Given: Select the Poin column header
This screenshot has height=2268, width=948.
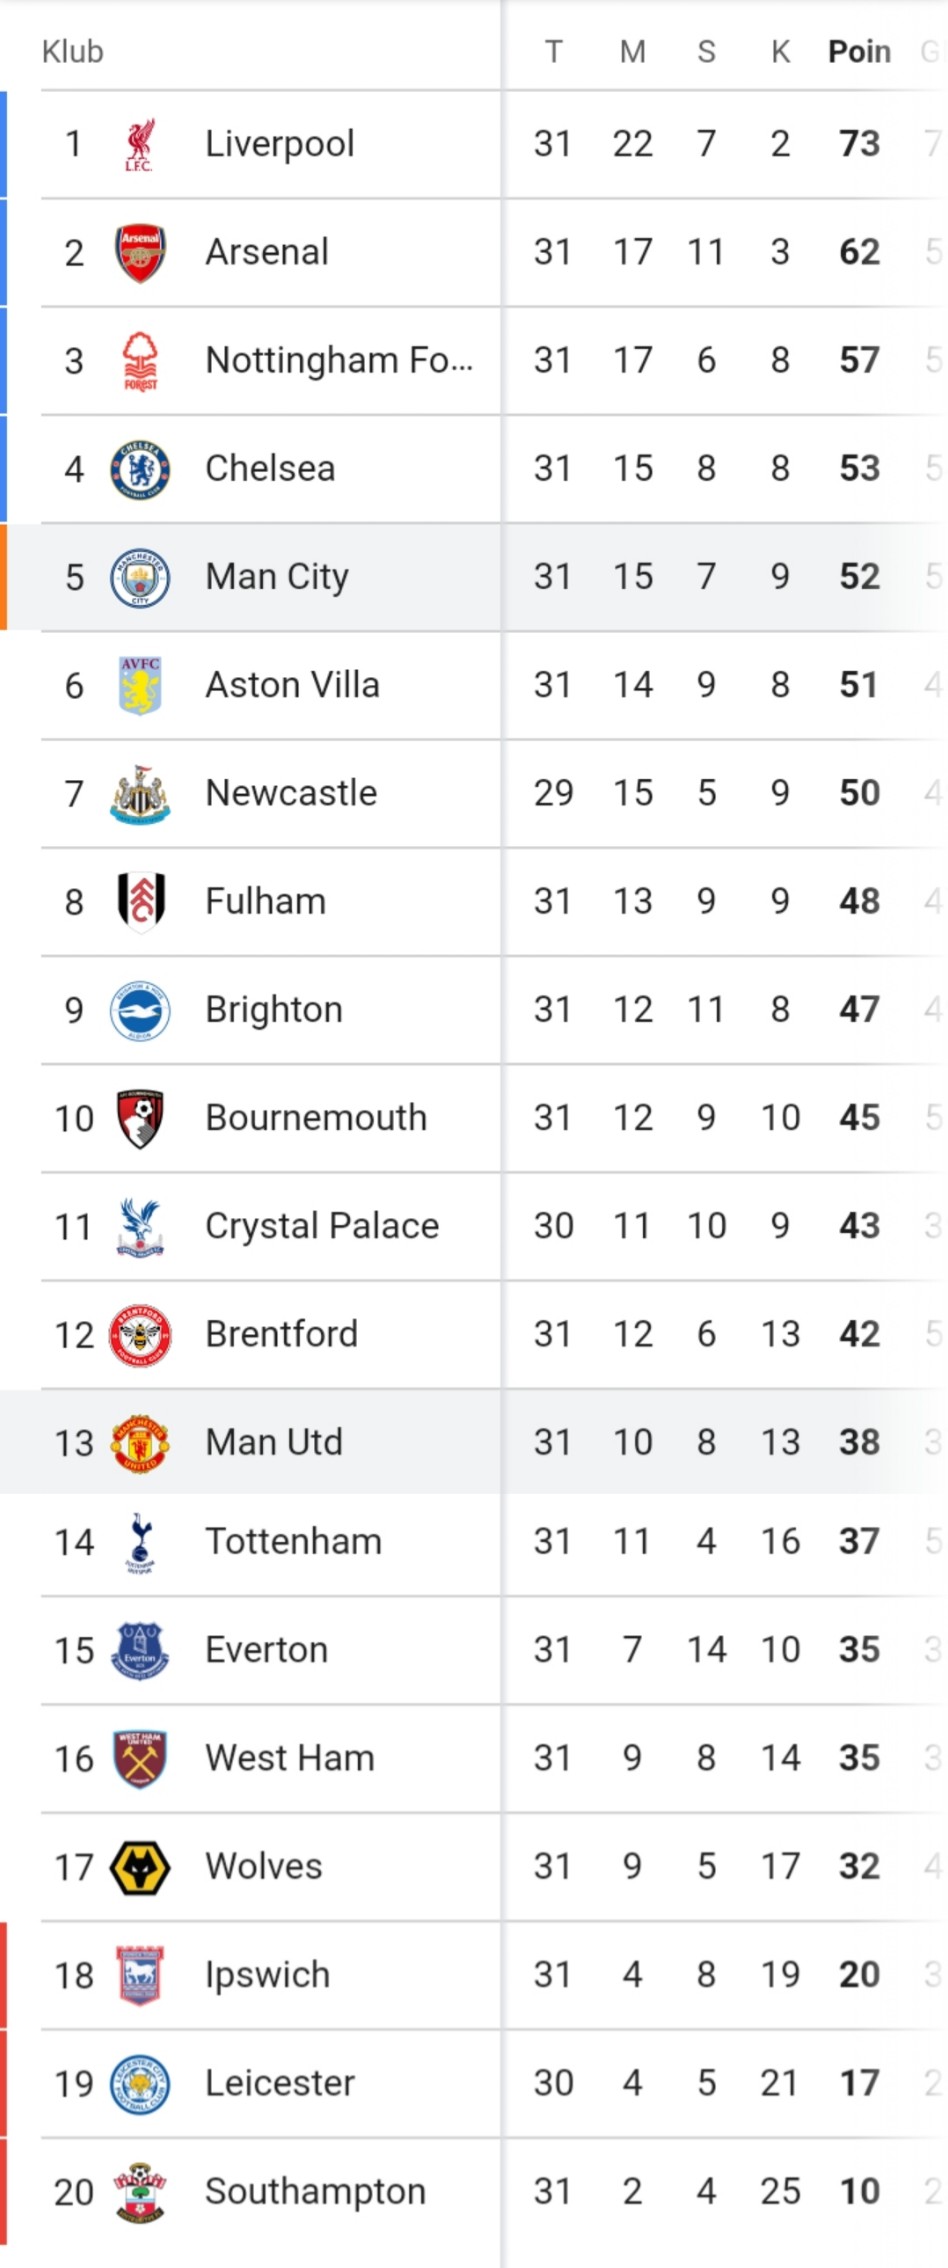Looking at the screenshot, I should pos(859,52).
